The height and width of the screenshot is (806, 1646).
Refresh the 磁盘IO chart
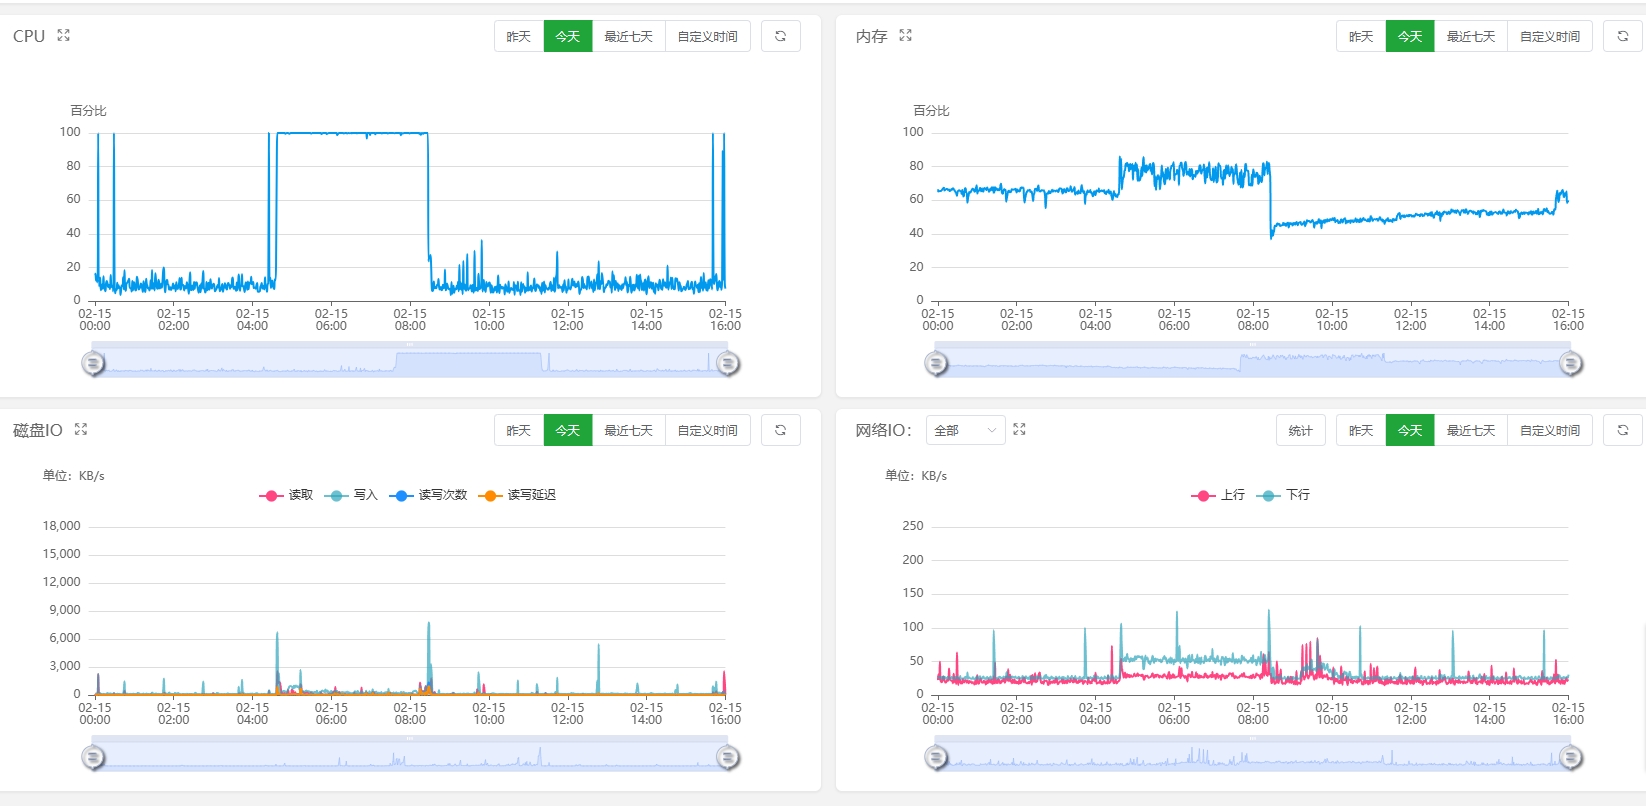781,430
